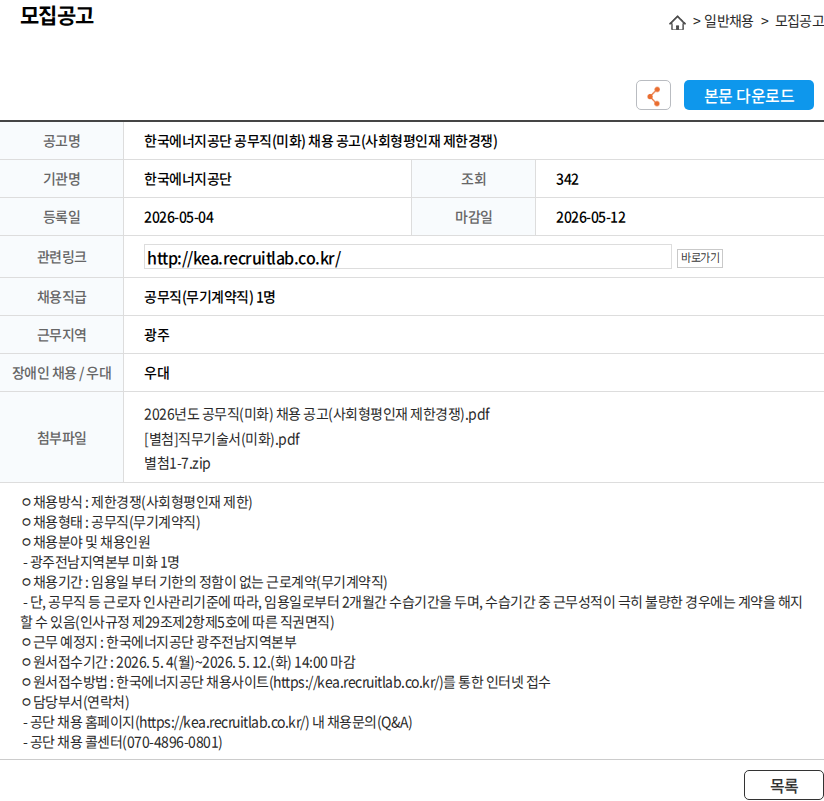Click the 바로가기 button
This screenshot has height=801, width=824.
699,258
